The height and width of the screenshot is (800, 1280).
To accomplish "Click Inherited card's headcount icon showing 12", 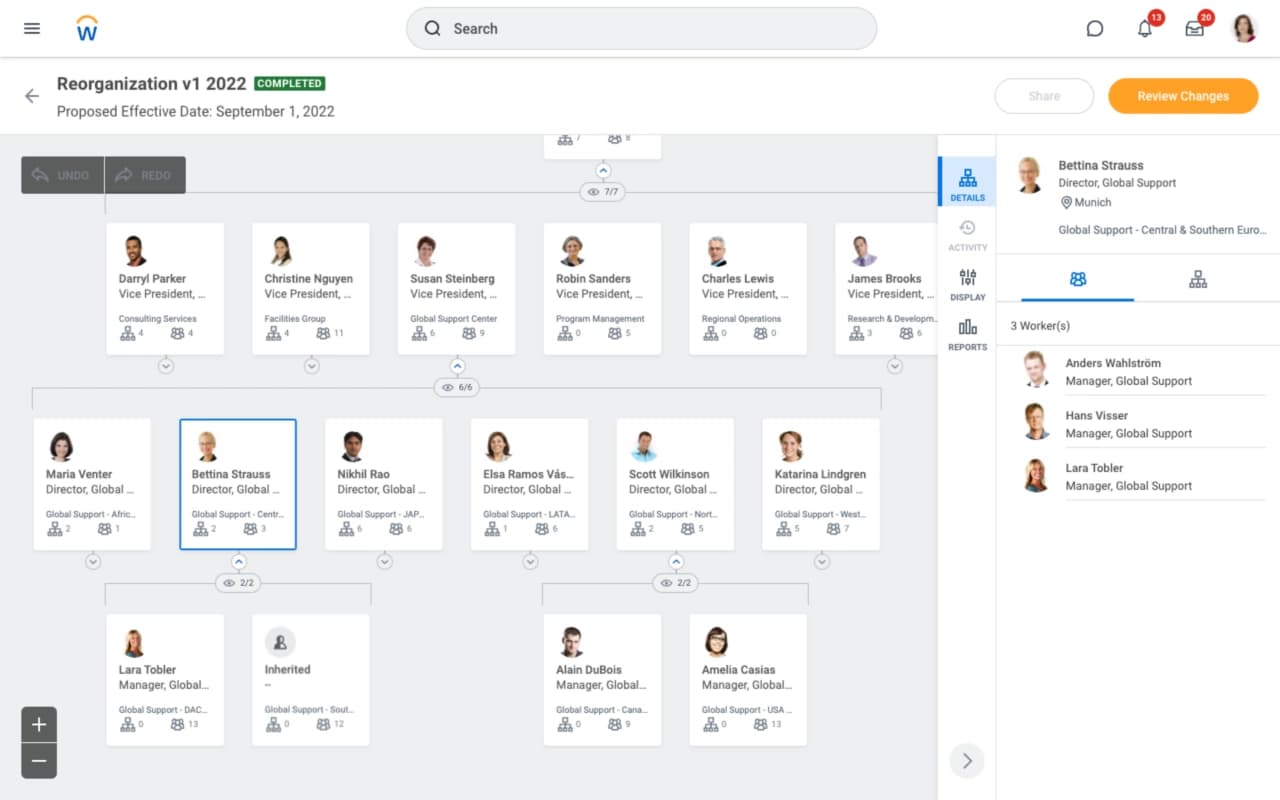I will [323, 725].
